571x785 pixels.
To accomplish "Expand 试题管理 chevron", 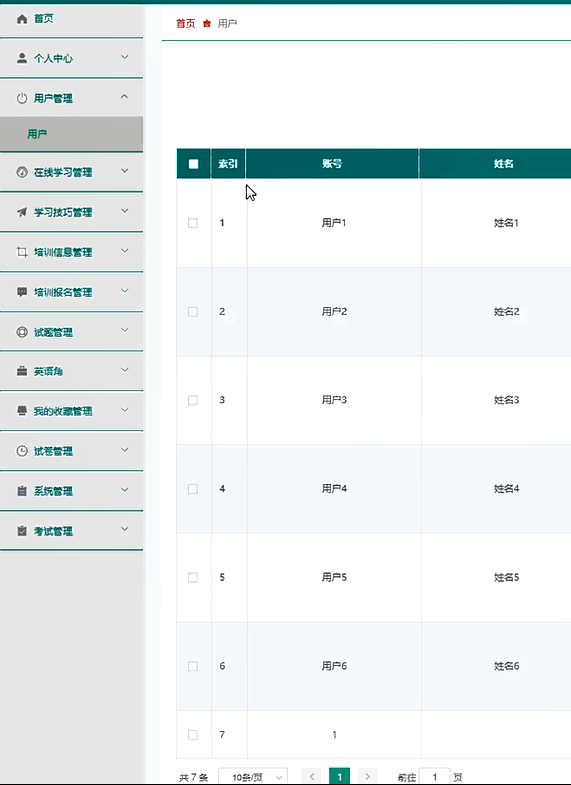I will (125, 330).
